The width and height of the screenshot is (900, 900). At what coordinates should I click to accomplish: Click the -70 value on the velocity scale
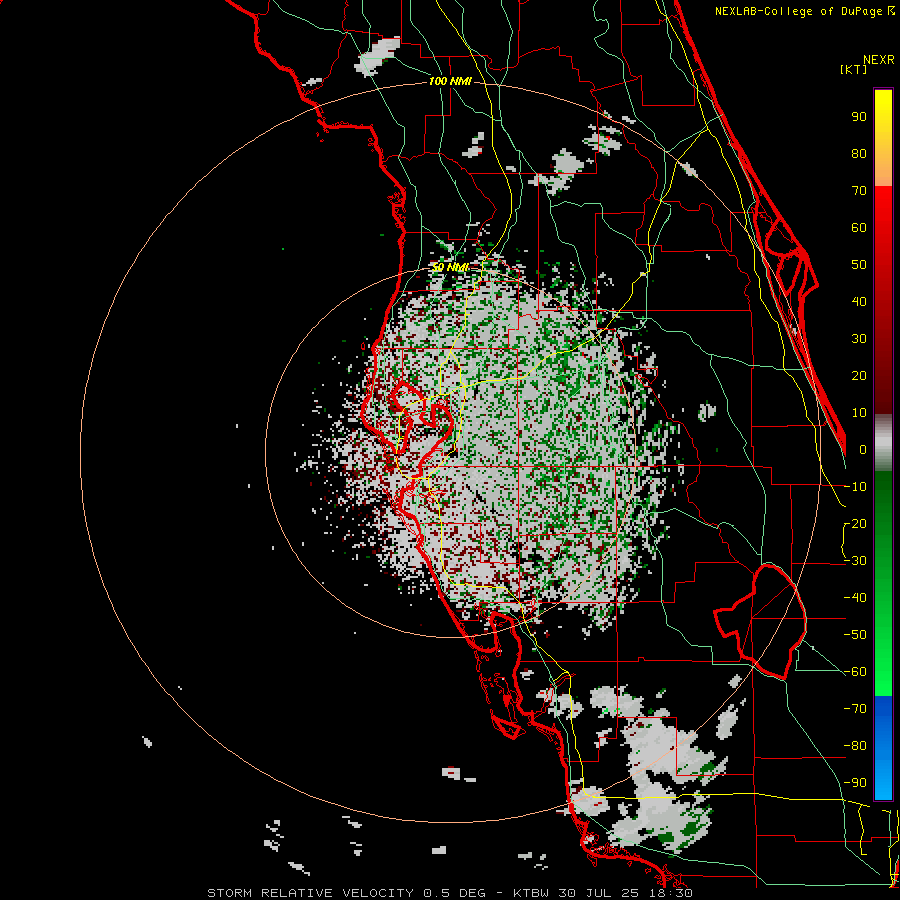point(855,709)
